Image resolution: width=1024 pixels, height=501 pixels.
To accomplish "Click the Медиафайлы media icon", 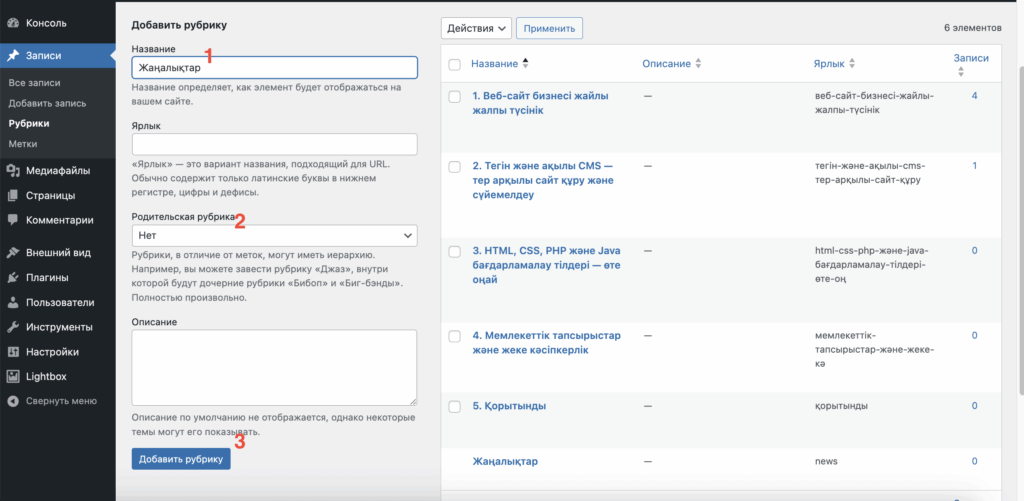I will [13, 171].
